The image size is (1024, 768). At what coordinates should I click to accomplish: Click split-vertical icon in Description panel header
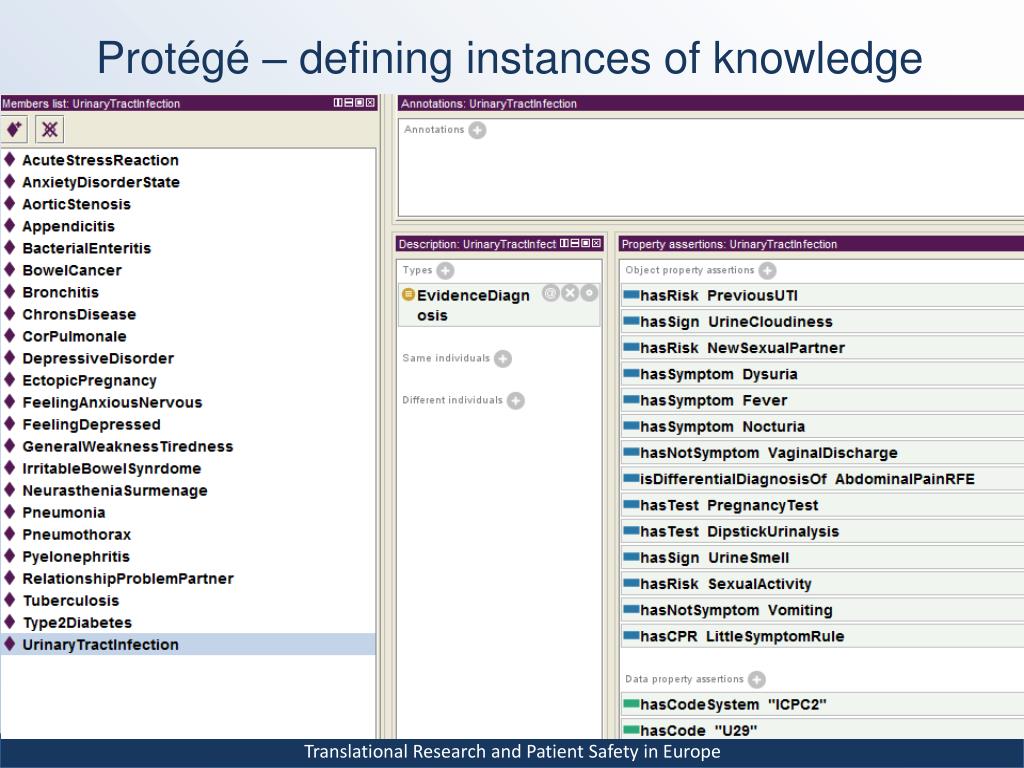coord(564,243)
